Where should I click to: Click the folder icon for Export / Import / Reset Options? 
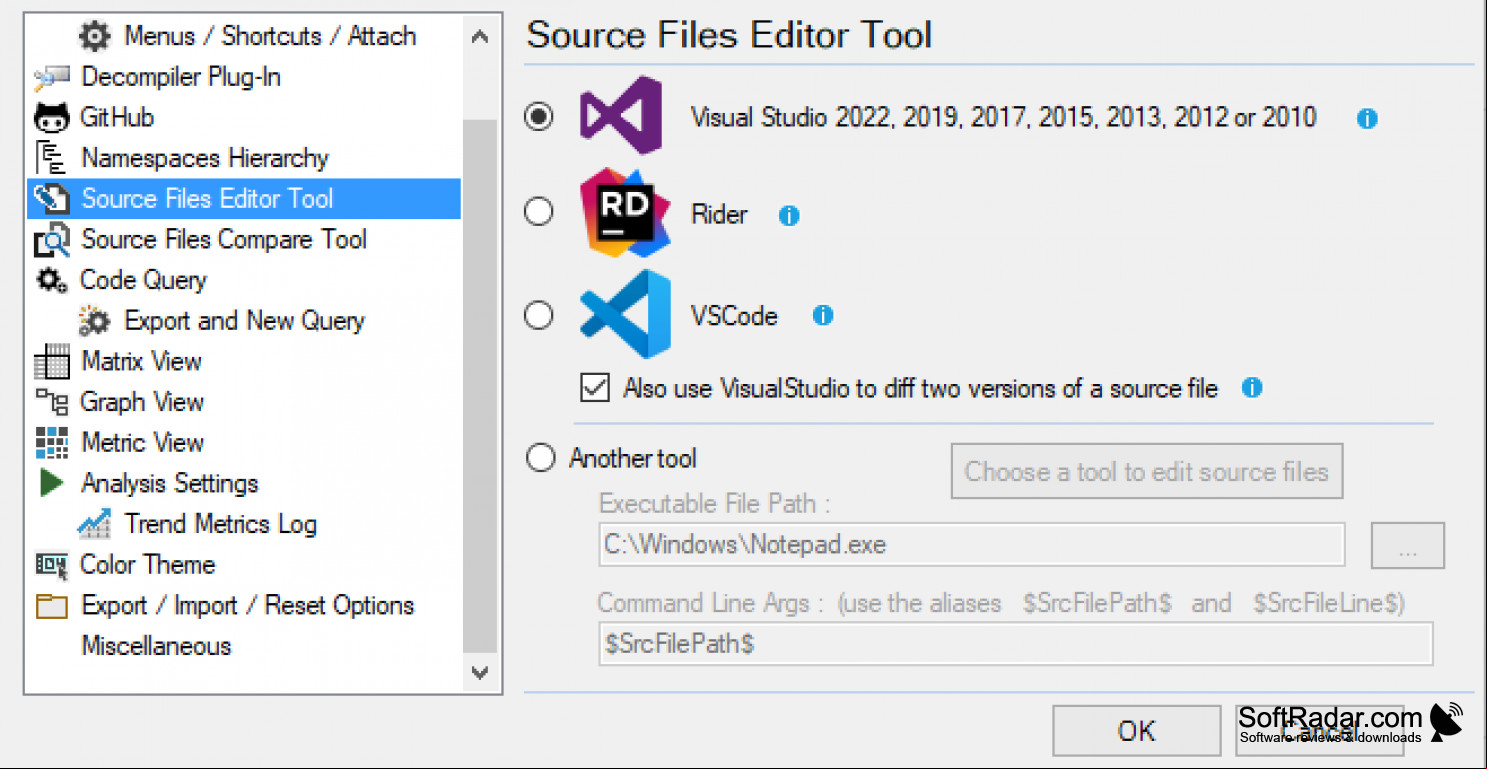51,606
